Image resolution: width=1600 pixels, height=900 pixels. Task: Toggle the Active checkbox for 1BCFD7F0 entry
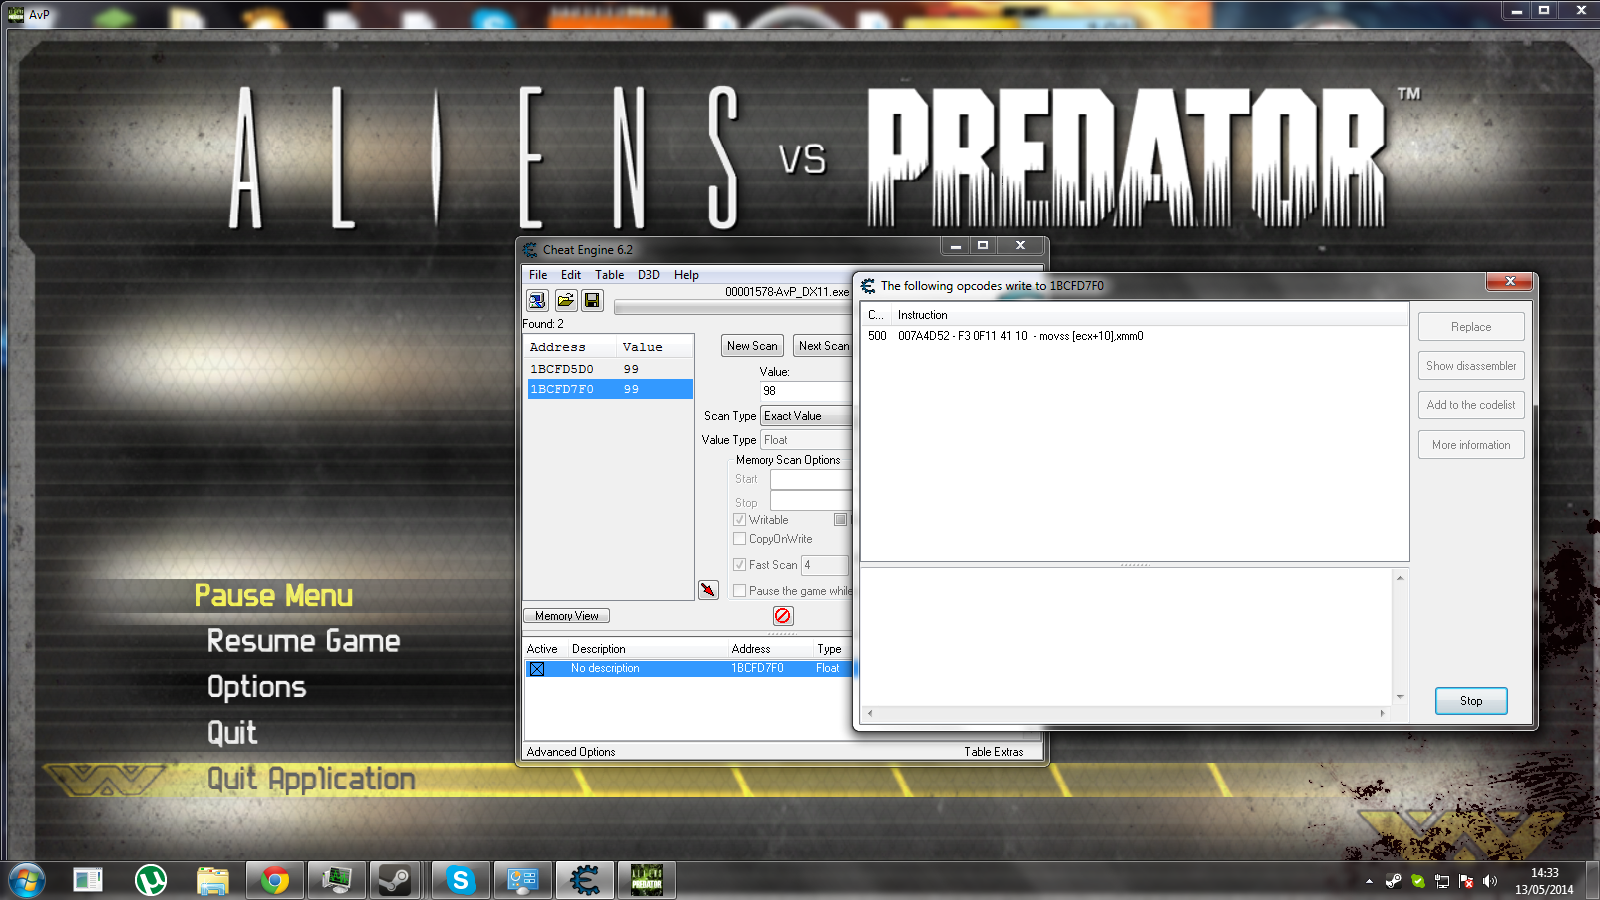pyautogui.click(x=537, y=669)
